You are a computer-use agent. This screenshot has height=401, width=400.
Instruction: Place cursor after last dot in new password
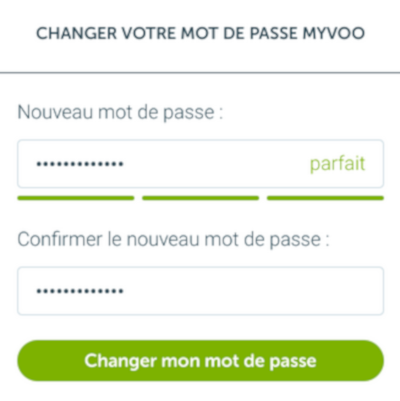coord(125,164)
